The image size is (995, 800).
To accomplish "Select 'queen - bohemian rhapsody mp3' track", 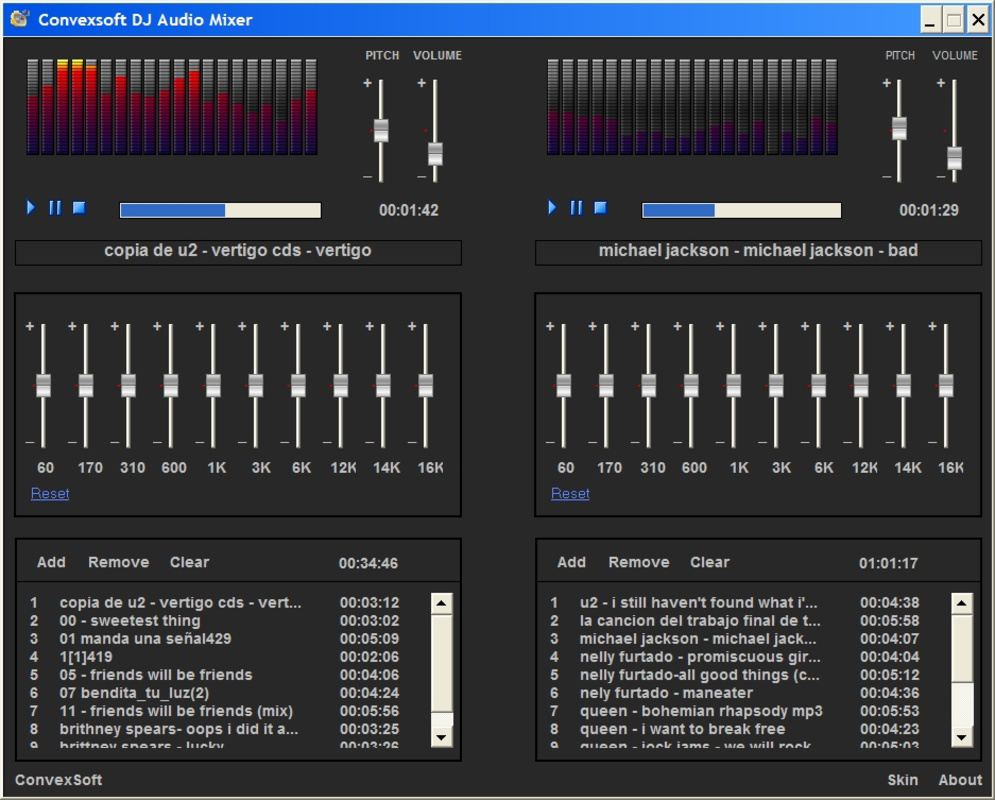I will pos(734,711).
